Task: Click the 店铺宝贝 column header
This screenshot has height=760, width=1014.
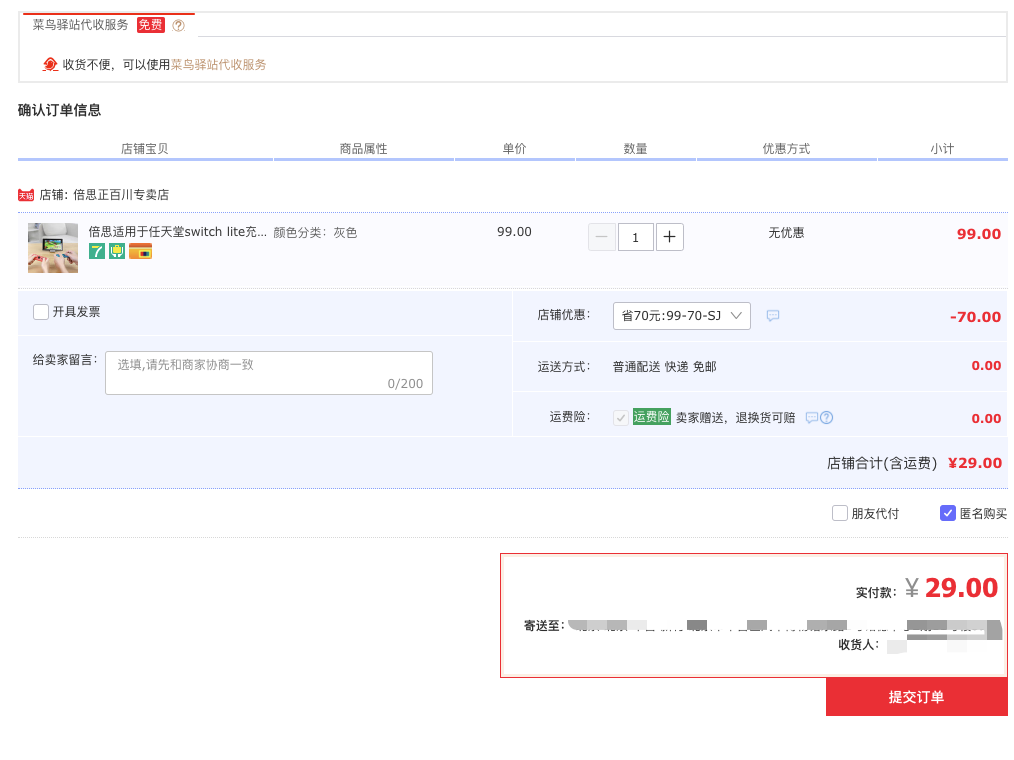Action: (x=145, y=149)
